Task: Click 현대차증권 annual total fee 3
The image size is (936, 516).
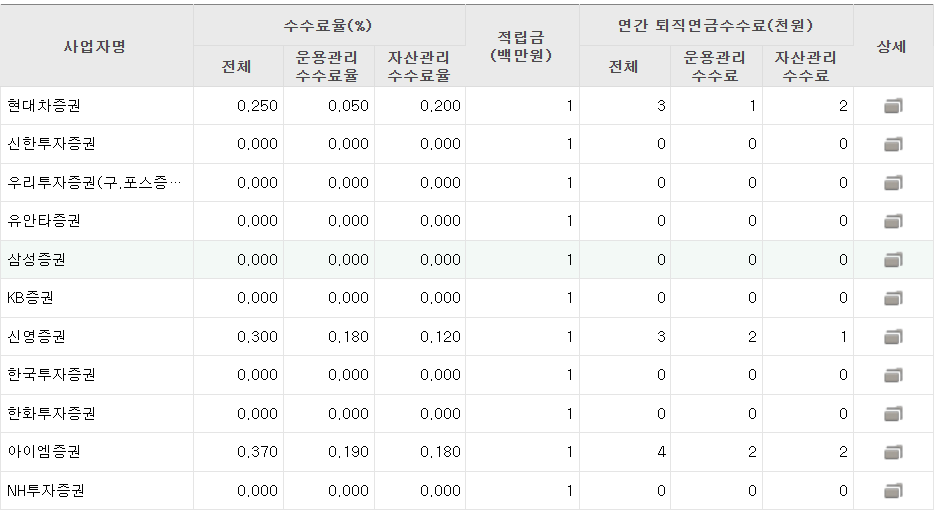Action: (x=661, y=106)
